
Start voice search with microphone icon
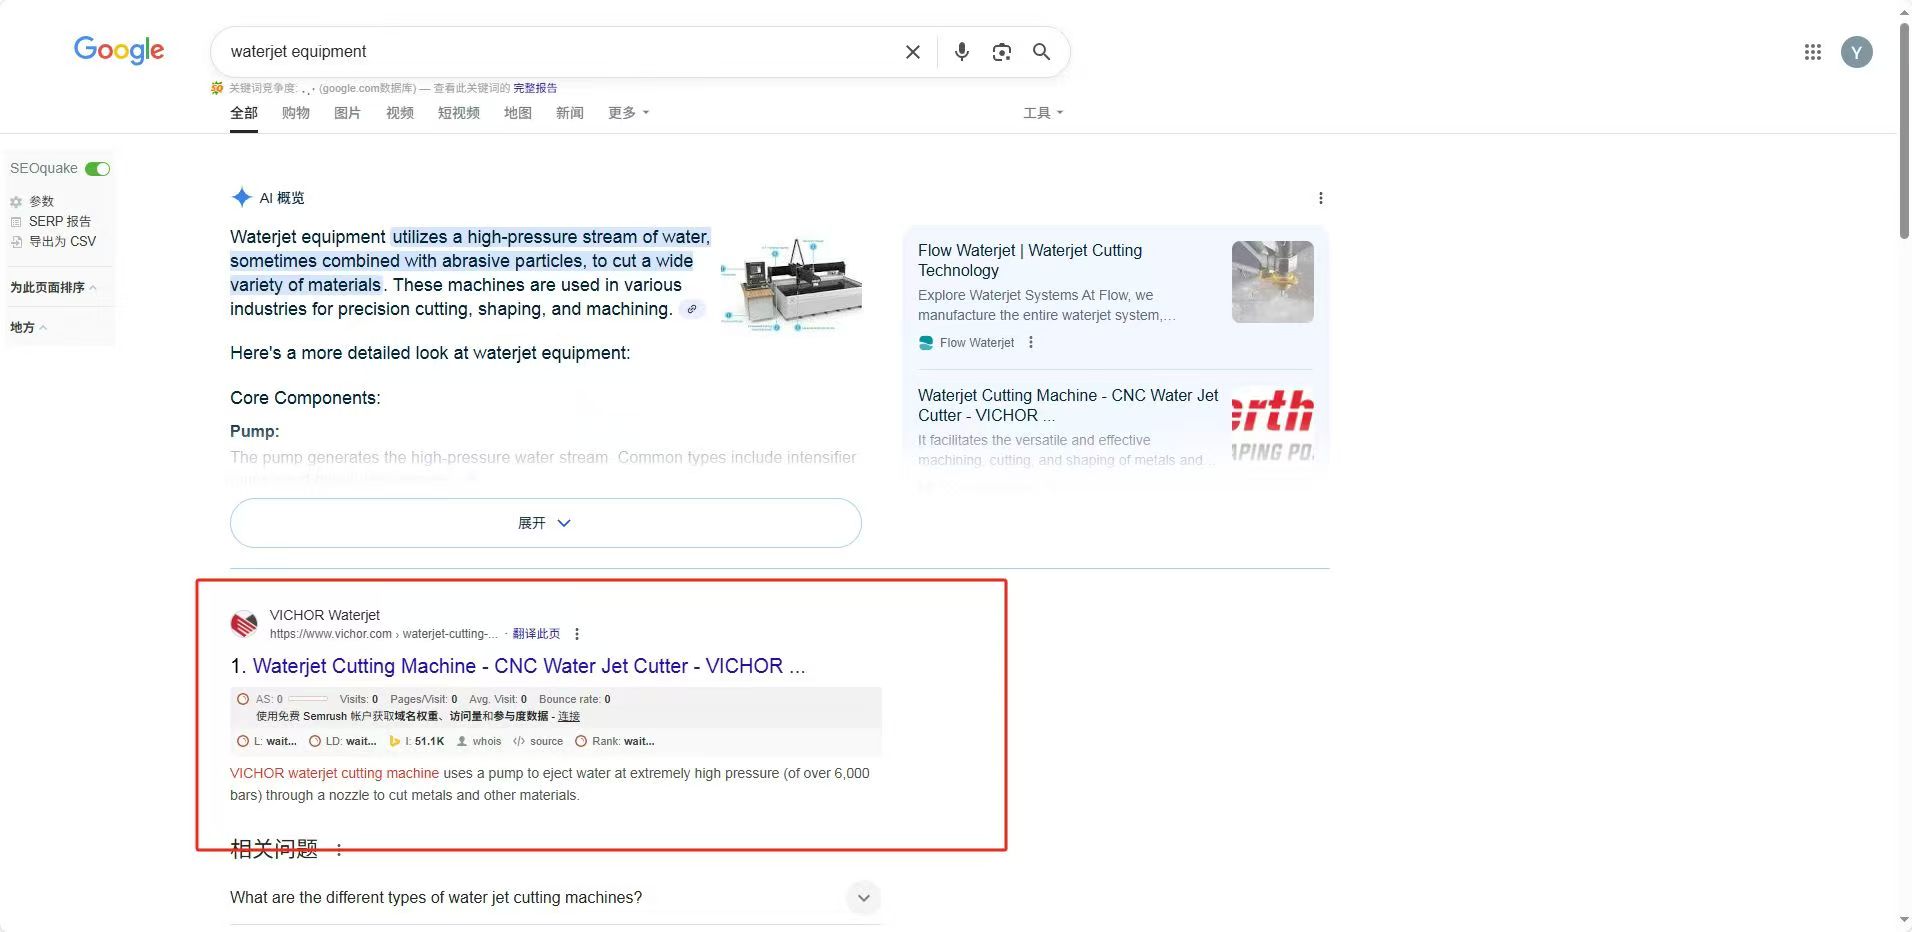961,52
